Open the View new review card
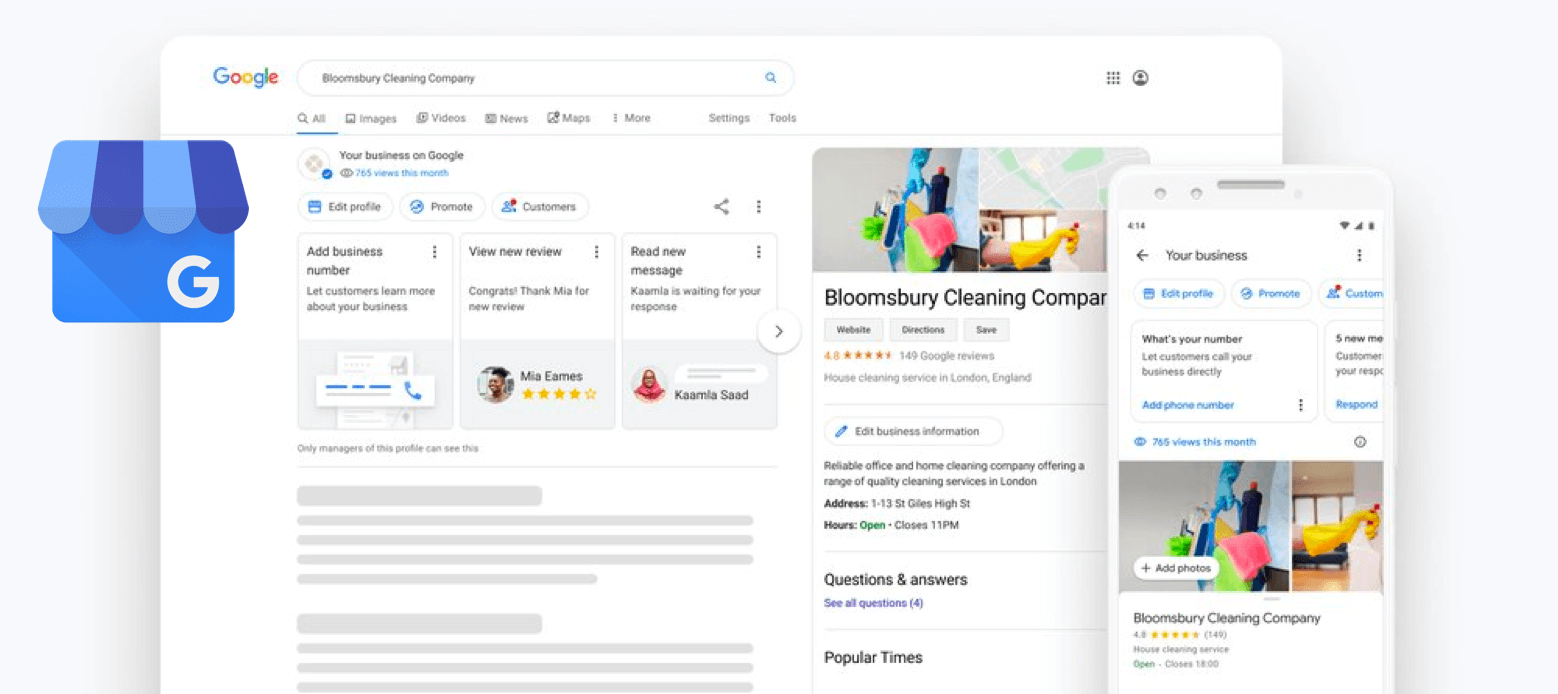This screenshot has height=694, width=1558. (537, 331)
